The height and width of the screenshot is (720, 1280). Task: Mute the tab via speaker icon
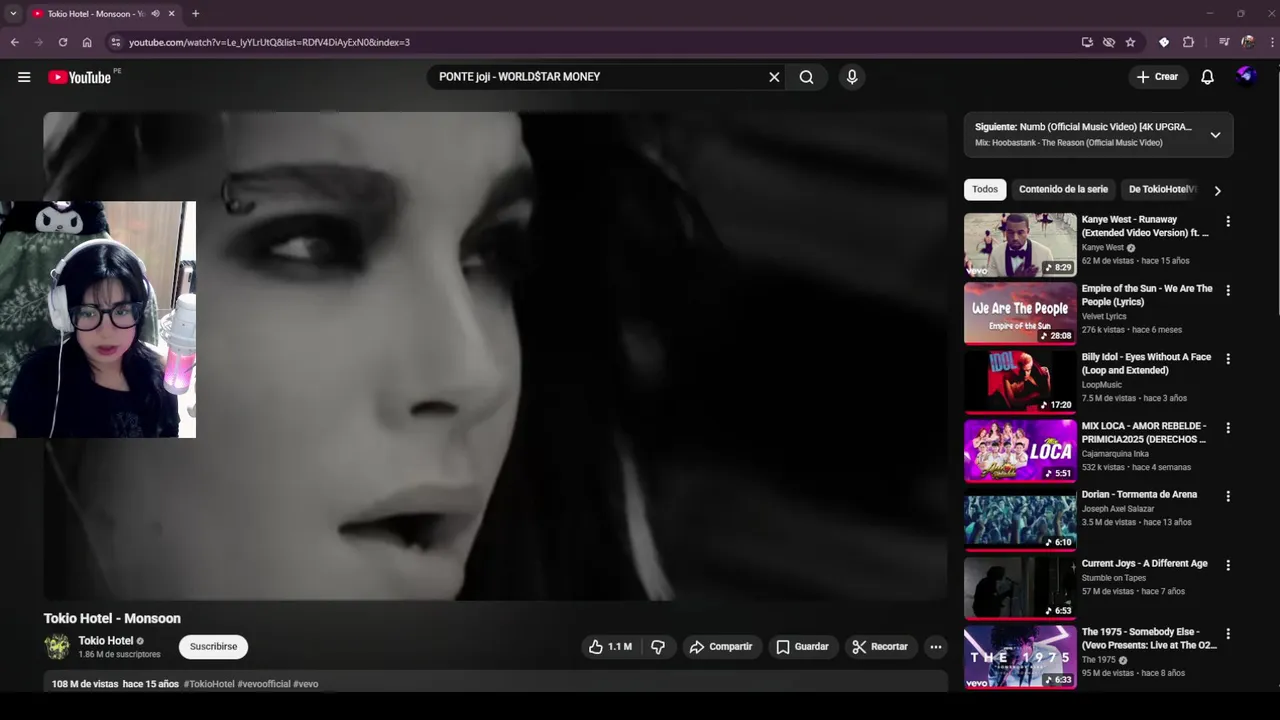click(x=155, y=14)
